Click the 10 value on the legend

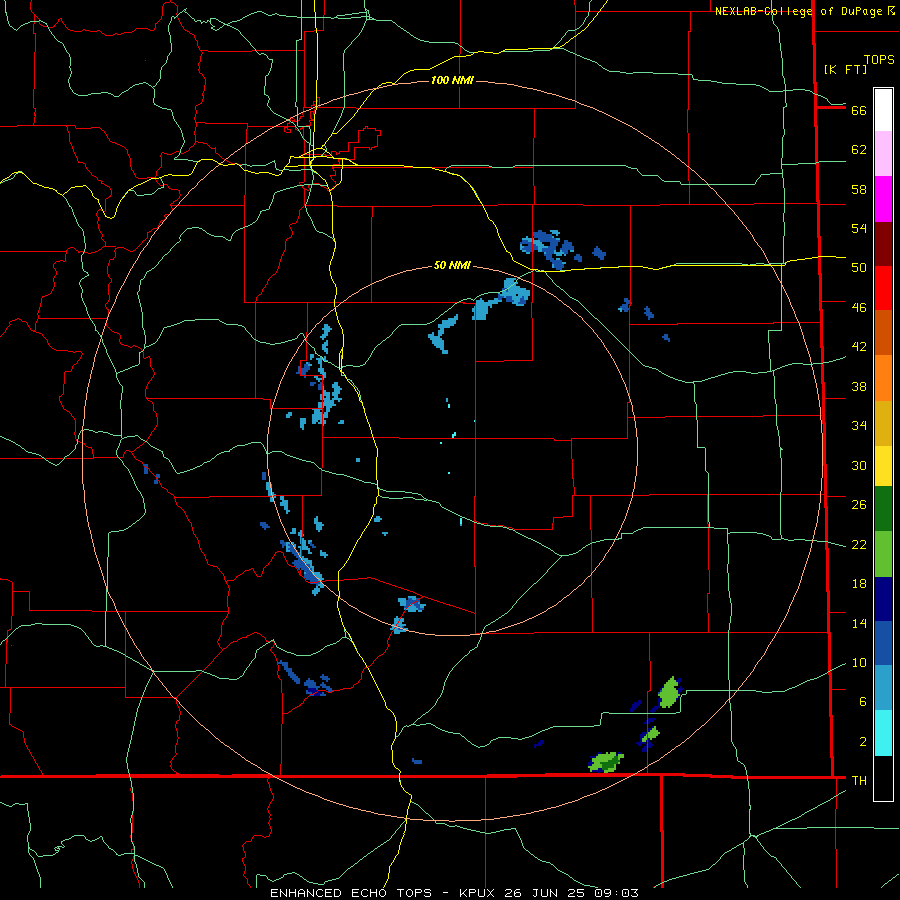tap(859, 662)
